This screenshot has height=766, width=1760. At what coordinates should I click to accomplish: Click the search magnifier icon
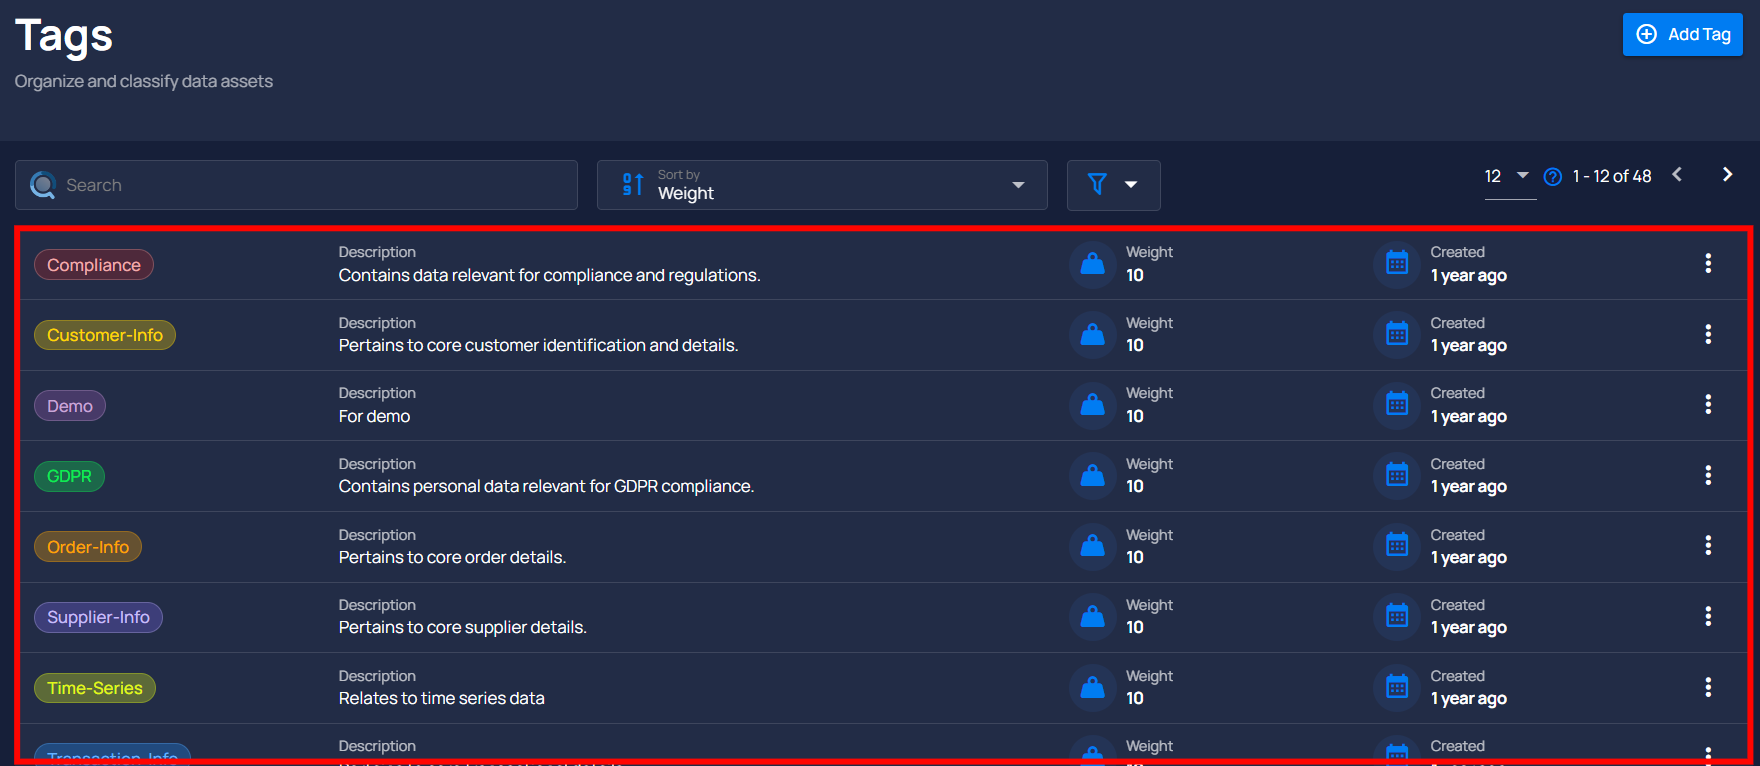click(x=43, y=185)
